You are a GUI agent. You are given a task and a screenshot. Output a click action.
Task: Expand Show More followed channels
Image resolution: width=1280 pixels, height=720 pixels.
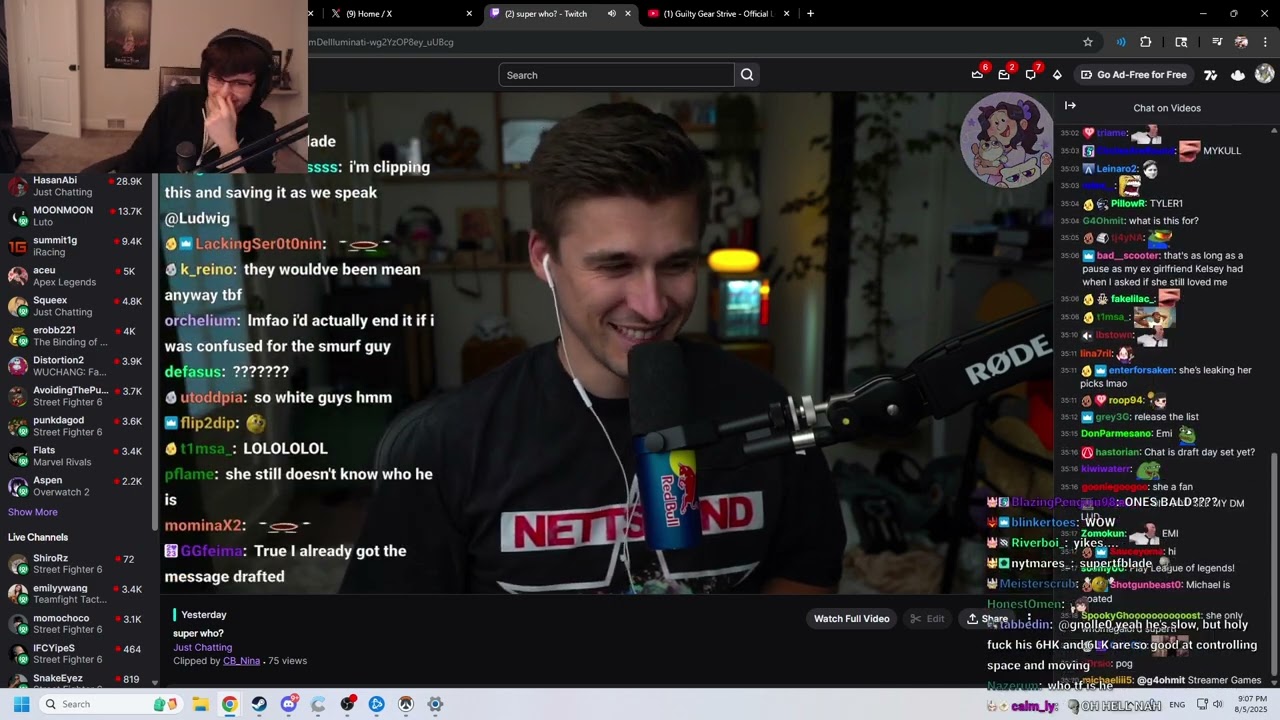(x=33, y=512)
